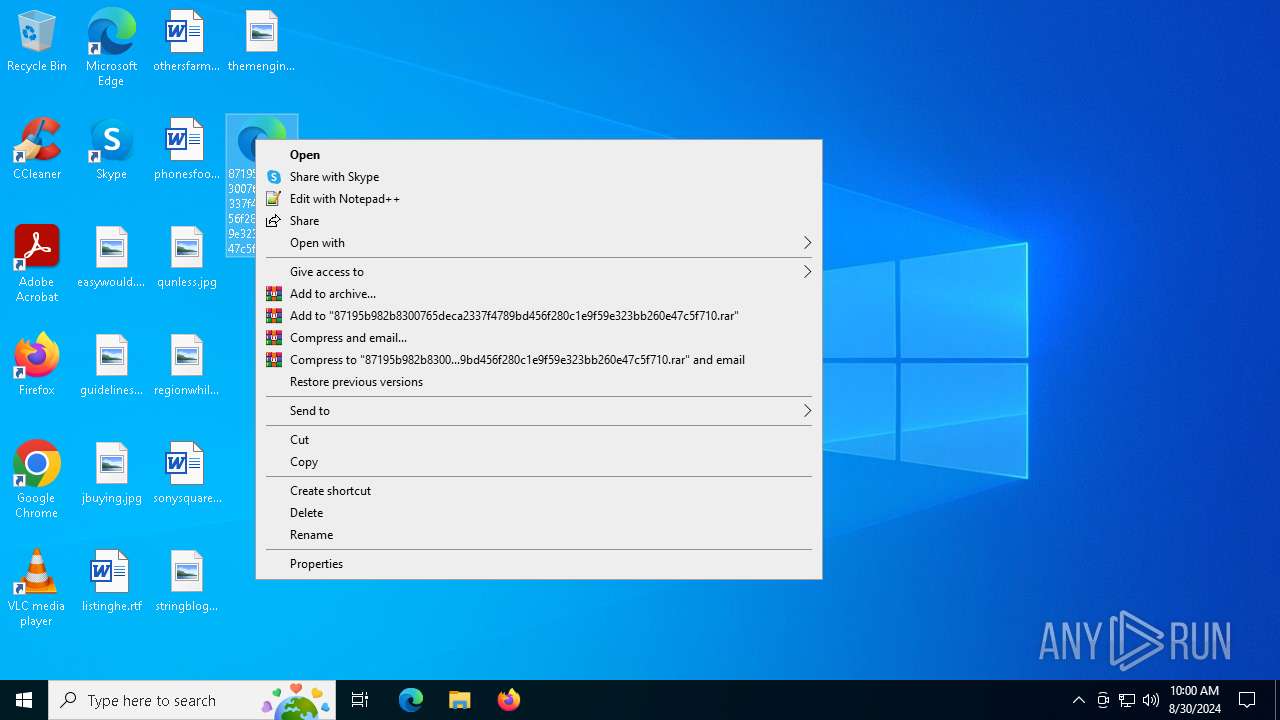Open volume control in system tray
Screen dimensions: 1280x720
(1151, 700)
